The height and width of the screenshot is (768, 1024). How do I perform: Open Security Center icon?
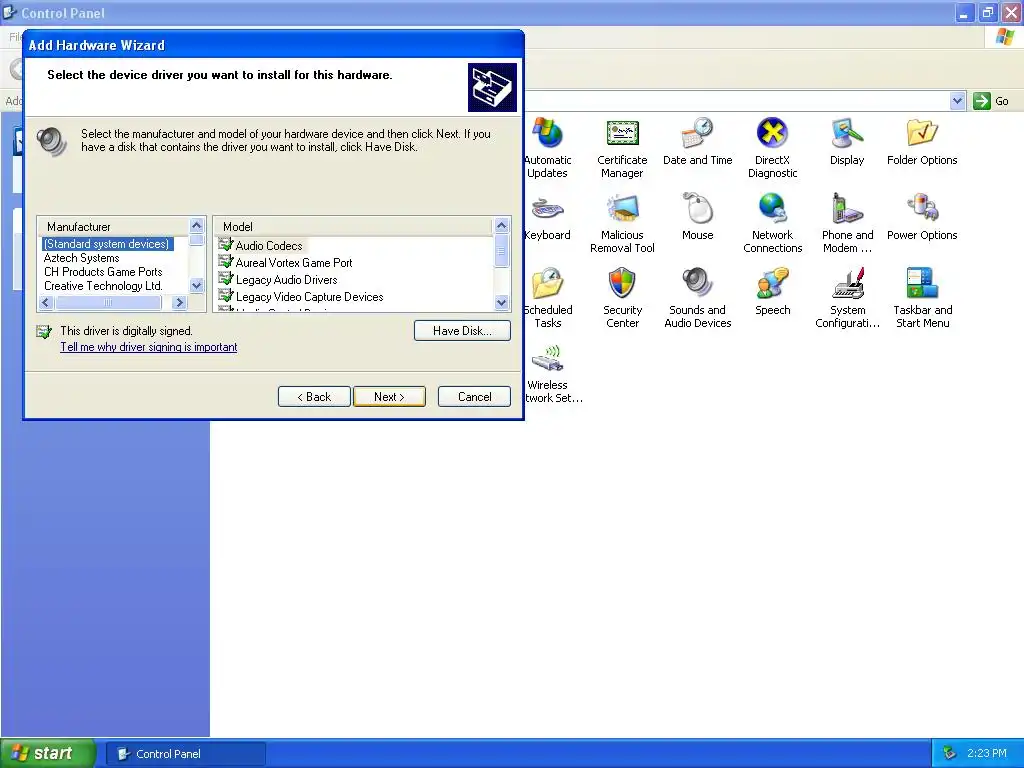[x=622, y=285]
